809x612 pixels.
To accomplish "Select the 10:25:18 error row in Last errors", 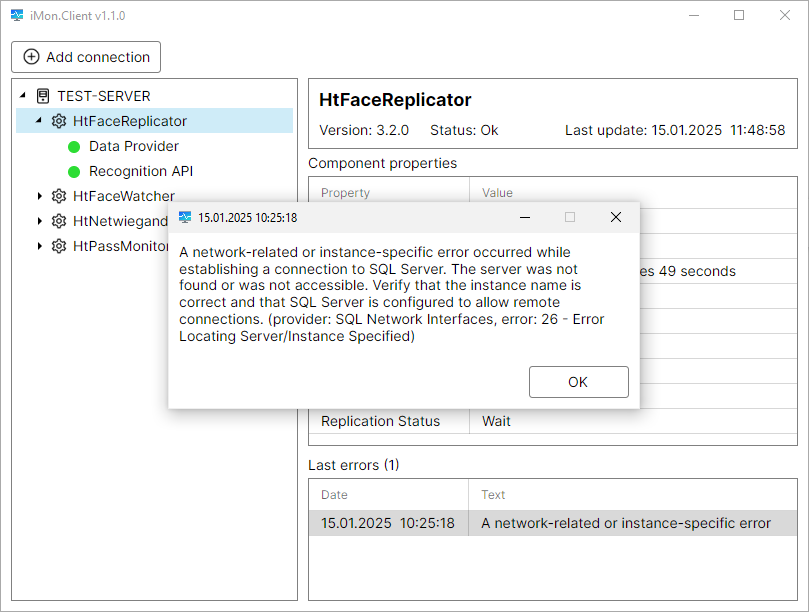I will click(x=553, y=523).
